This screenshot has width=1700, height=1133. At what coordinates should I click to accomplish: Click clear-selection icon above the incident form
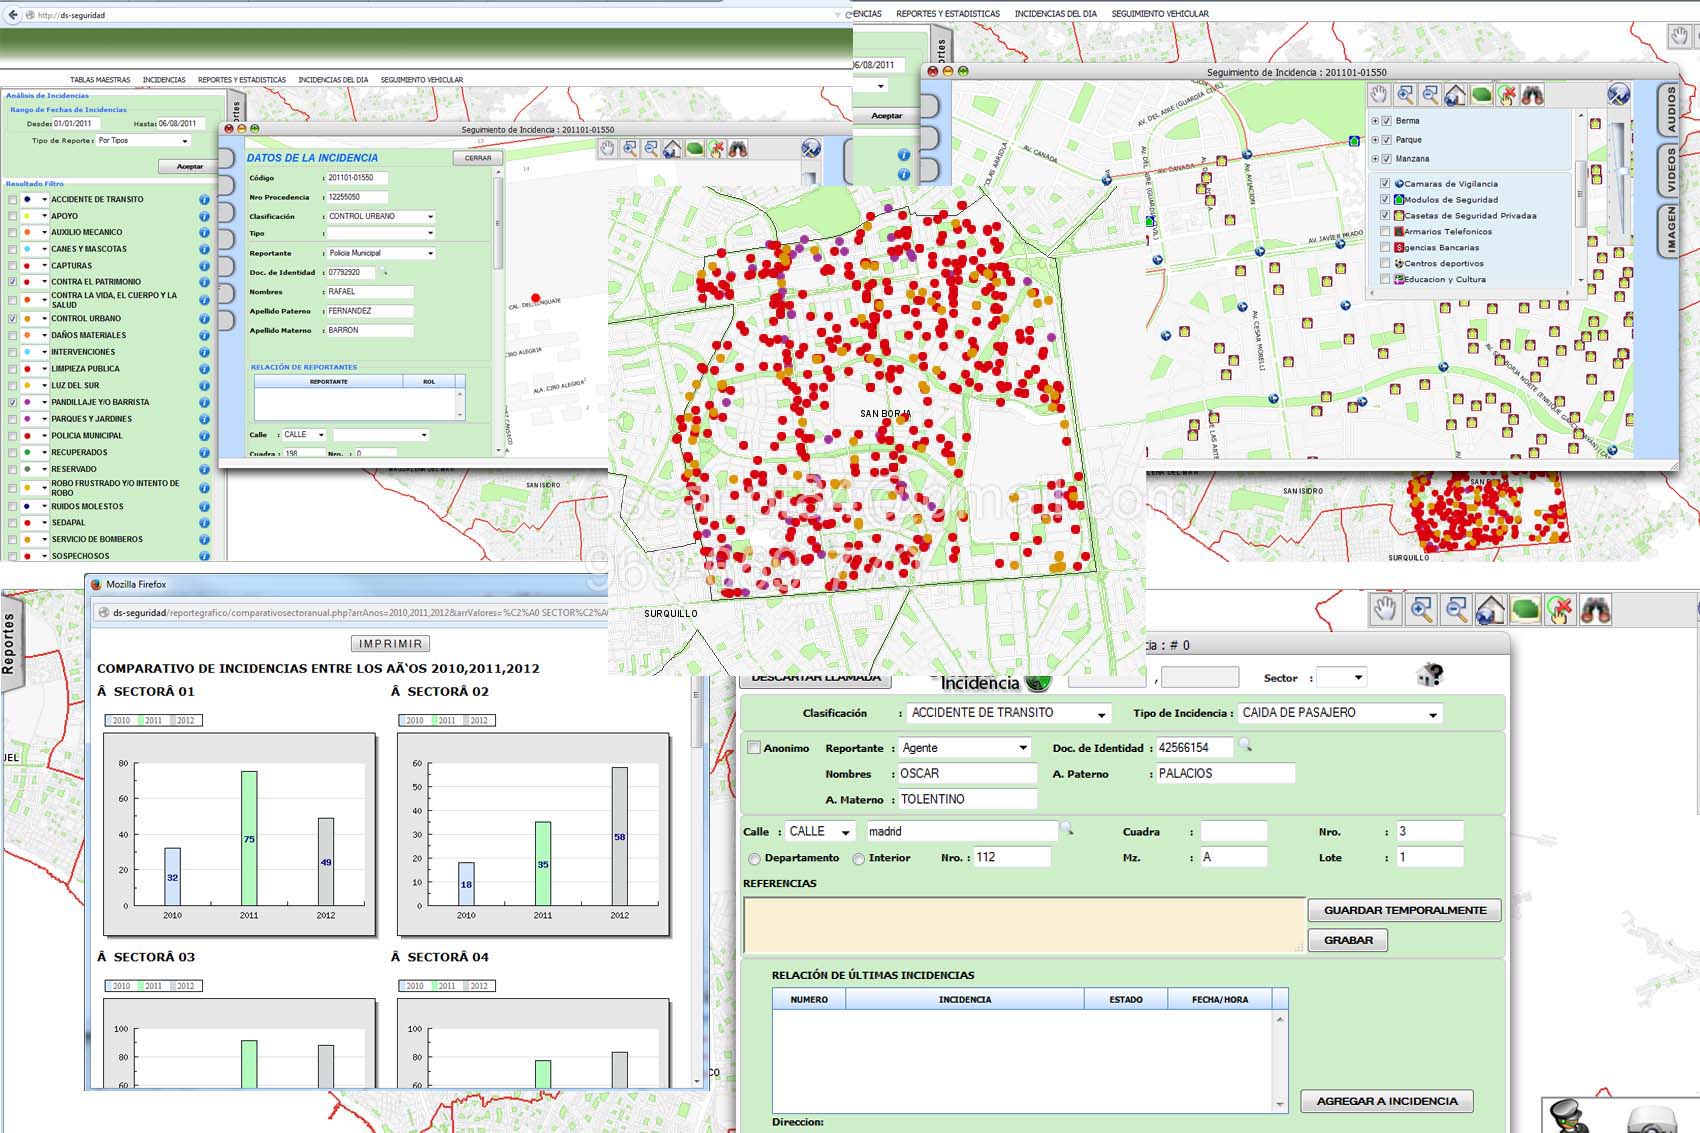[x=1559, y=609]
